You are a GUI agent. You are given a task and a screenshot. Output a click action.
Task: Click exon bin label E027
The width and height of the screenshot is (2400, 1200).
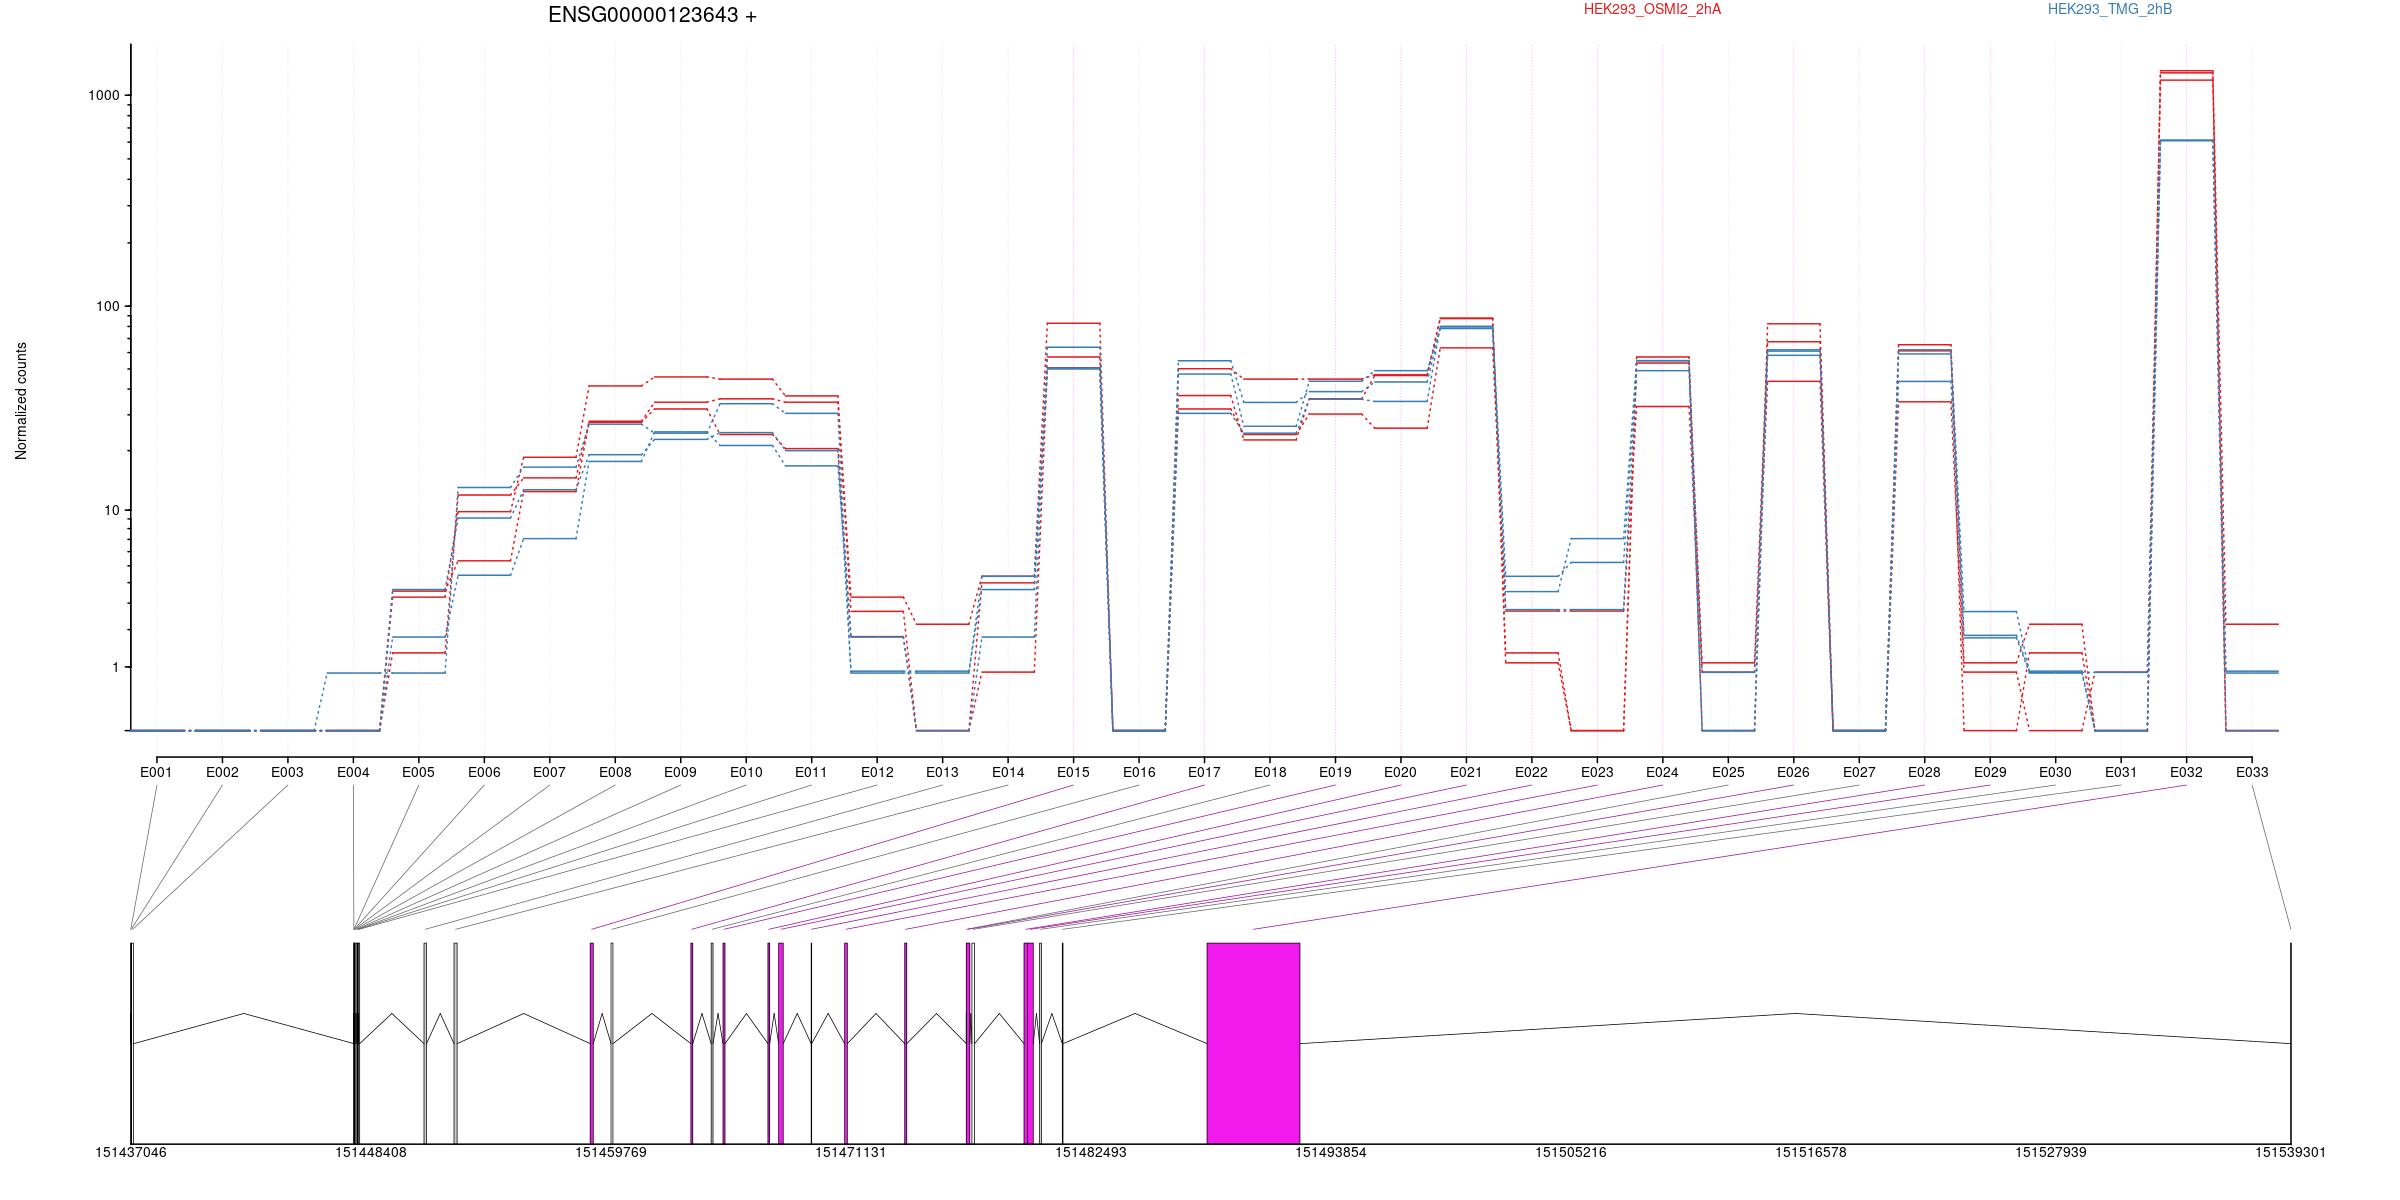coord(1859,772)
